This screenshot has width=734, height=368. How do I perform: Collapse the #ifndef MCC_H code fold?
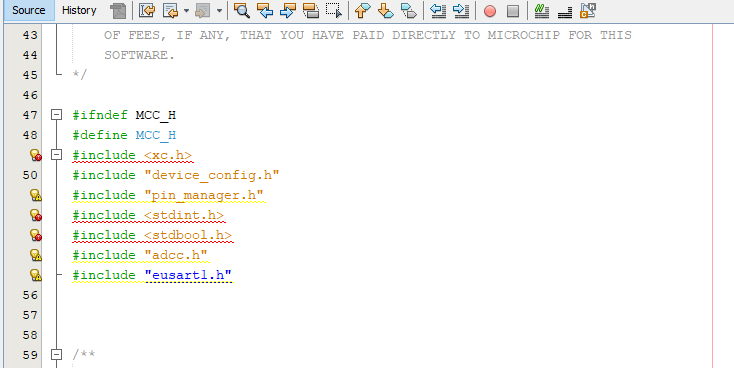point(57,115)
